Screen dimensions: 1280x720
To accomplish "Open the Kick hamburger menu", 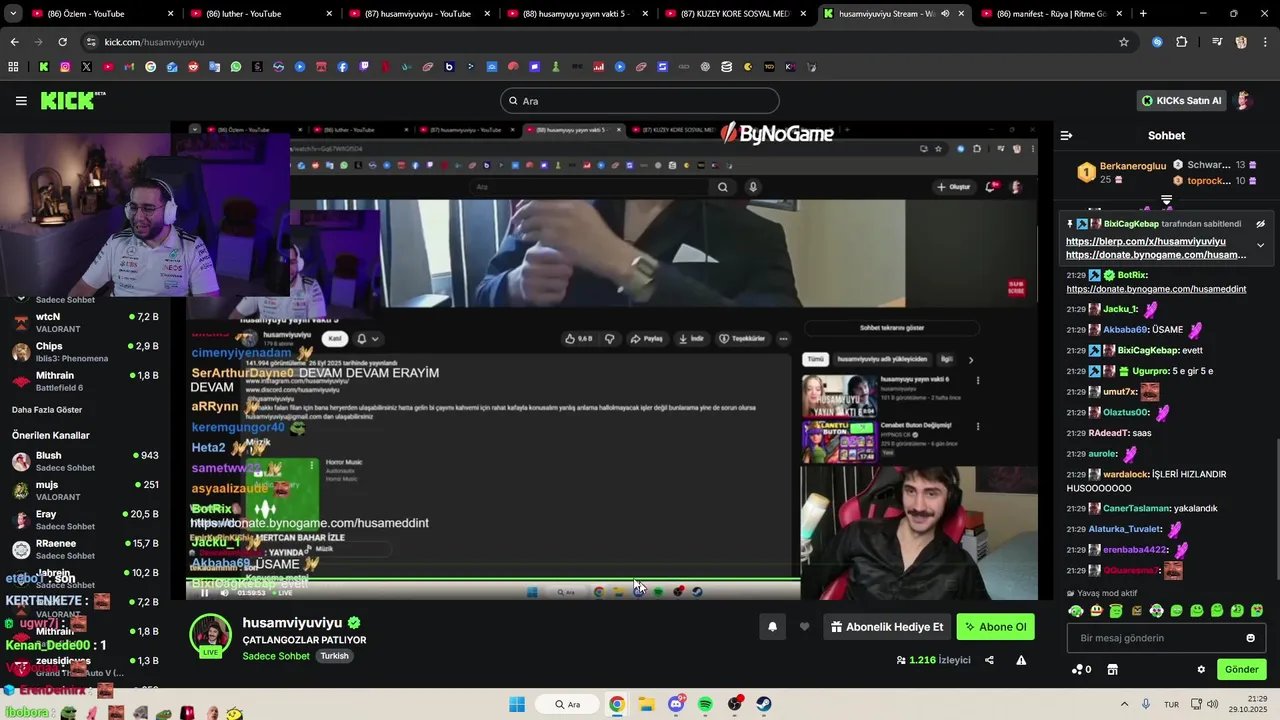I will pyautogui.click(x=21, y=100).
